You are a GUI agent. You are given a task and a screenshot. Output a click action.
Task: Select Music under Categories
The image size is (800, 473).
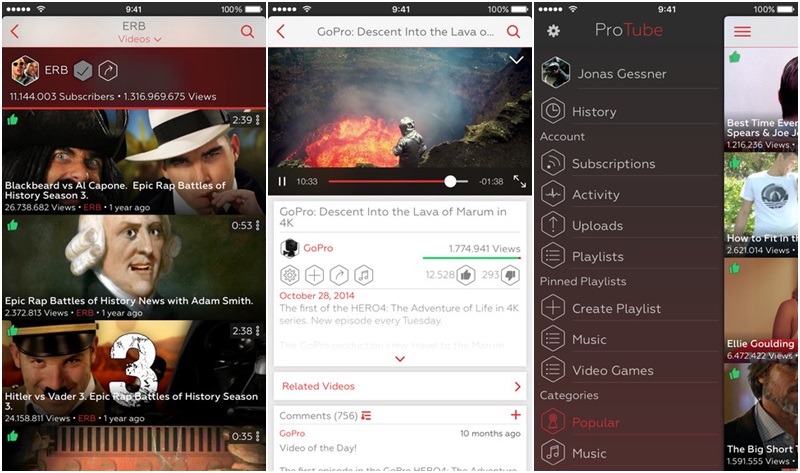(629, 453)
